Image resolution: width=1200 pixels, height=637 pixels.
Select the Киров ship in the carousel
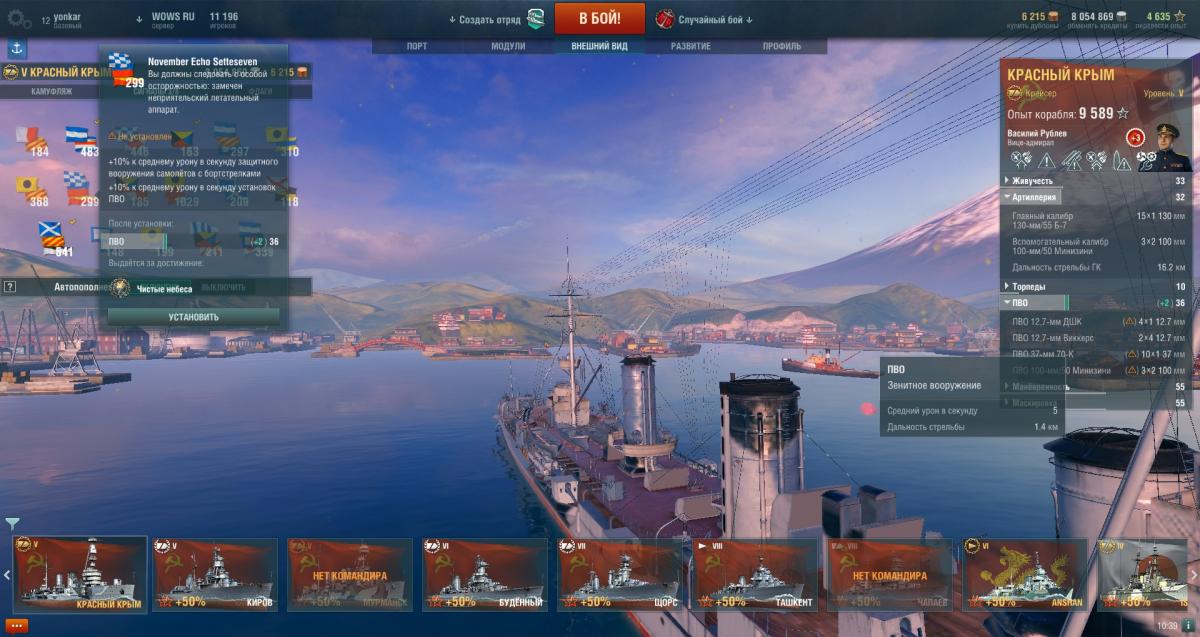[214, 575]
